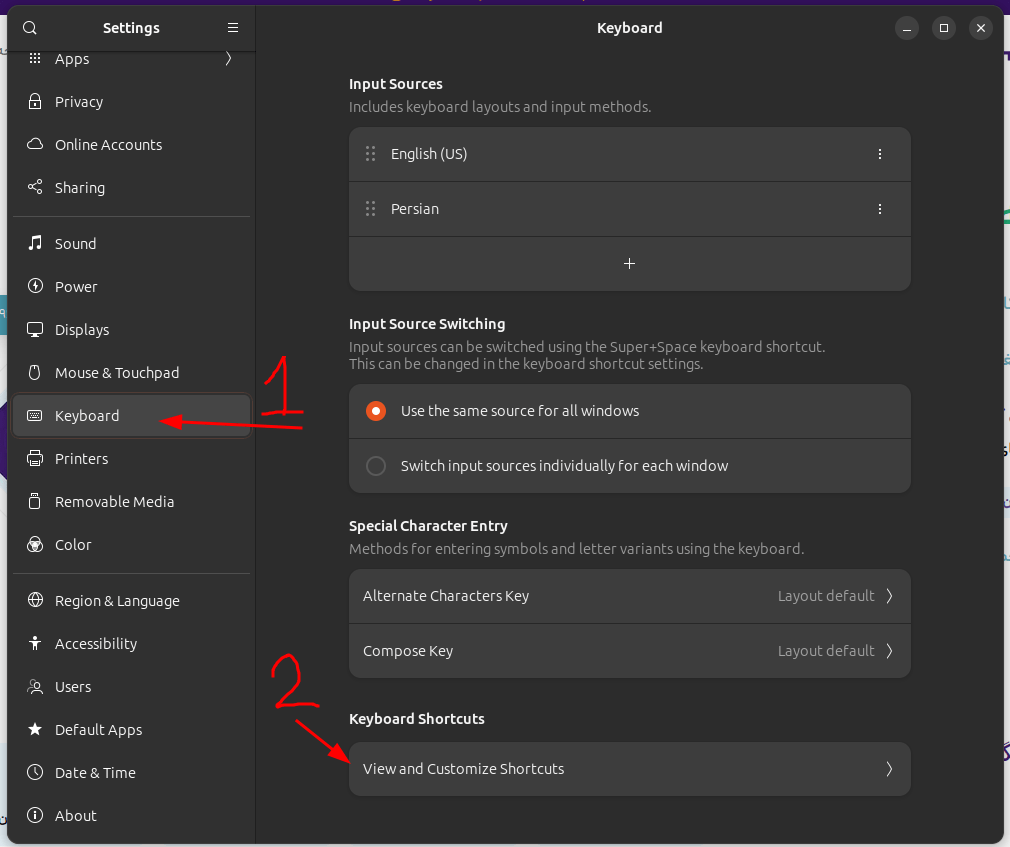
Task: Open the Power settings via its icon
Action: coord(32,286)
